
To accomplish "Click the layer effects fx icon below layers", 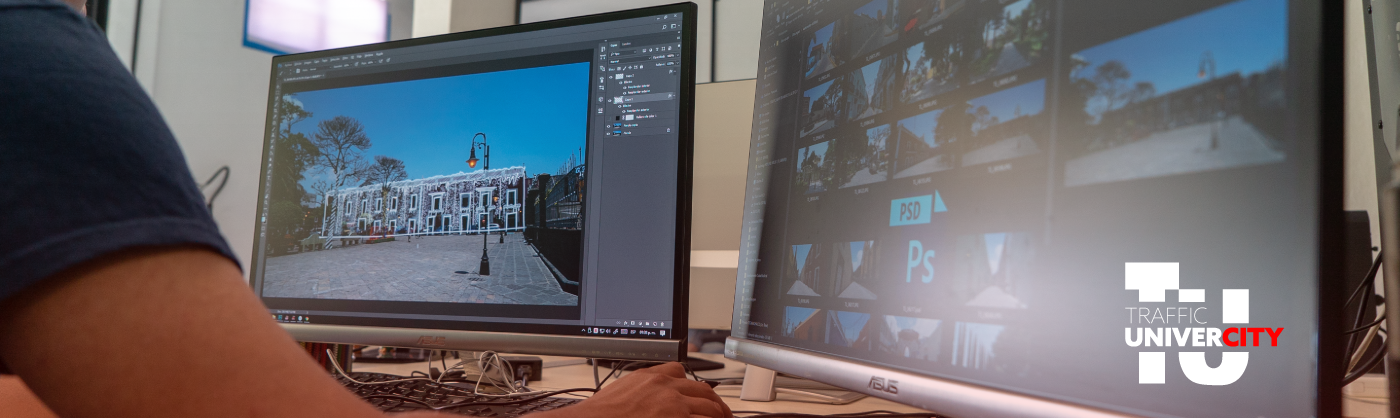I will pyautogui.click(x=625, y=322).
